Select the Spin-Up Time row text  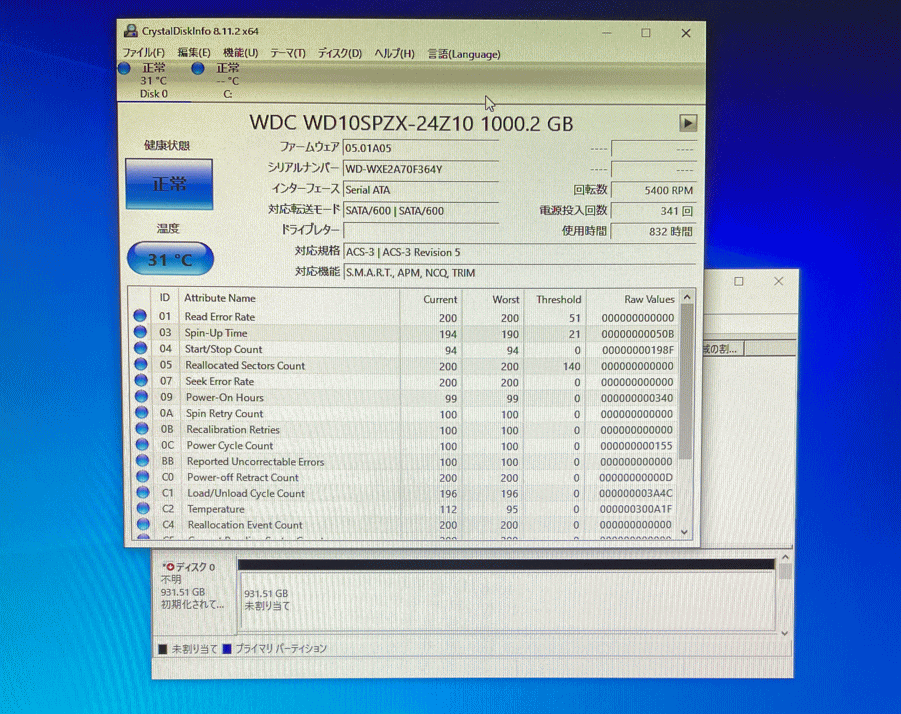[x=215, y=333]
